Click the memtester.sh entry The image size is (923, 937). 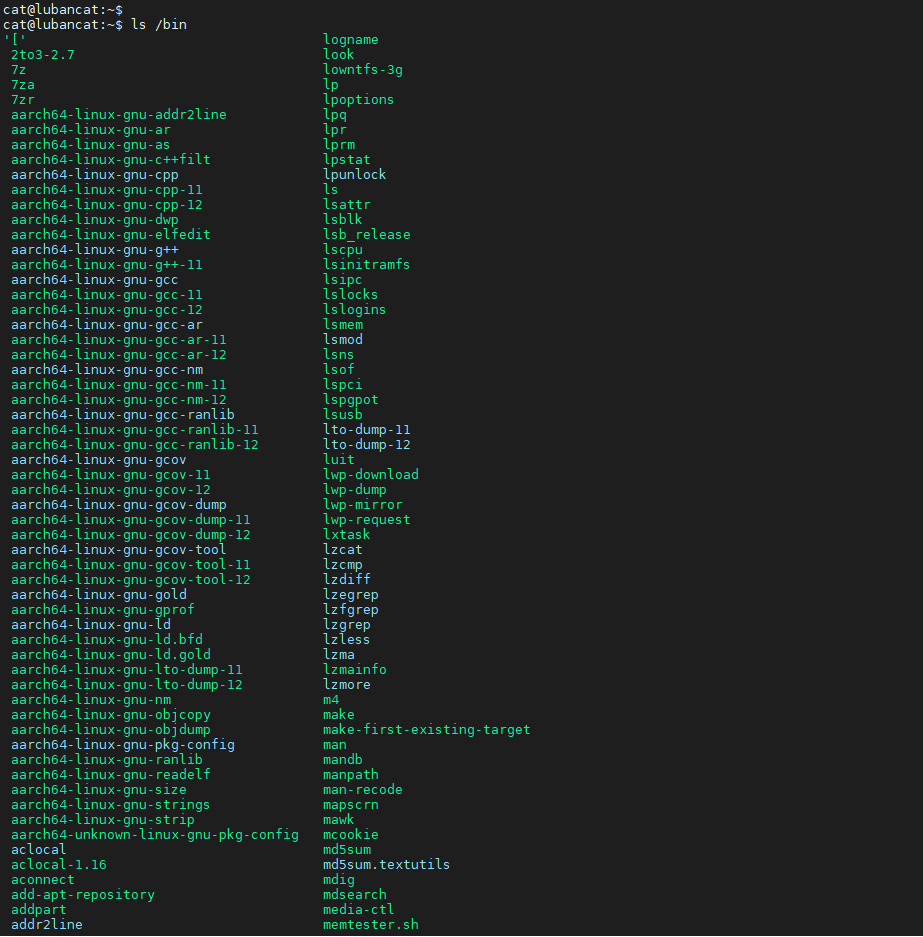[371, 924]
